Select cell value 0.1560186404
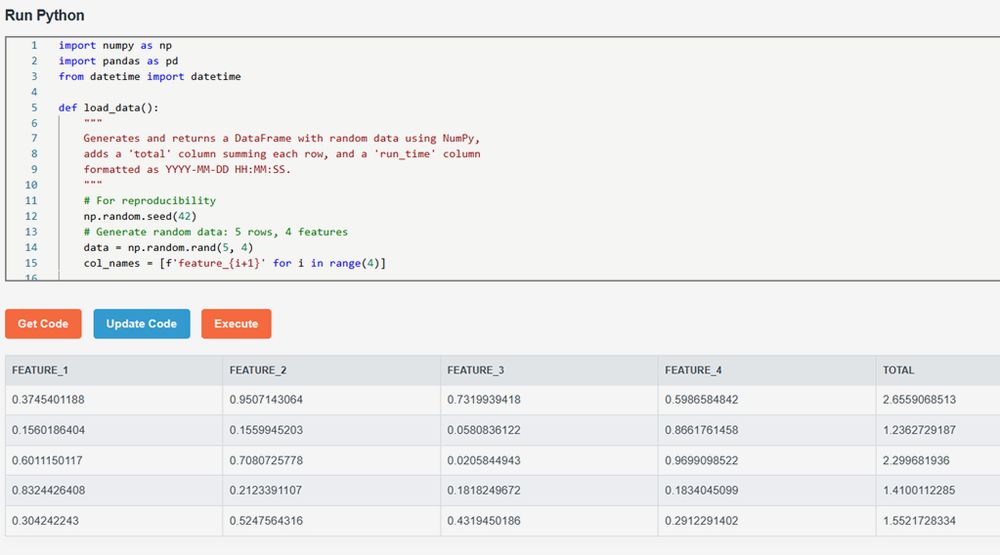The width and height of the screenshot is (1000, 555). coord(48,430)
